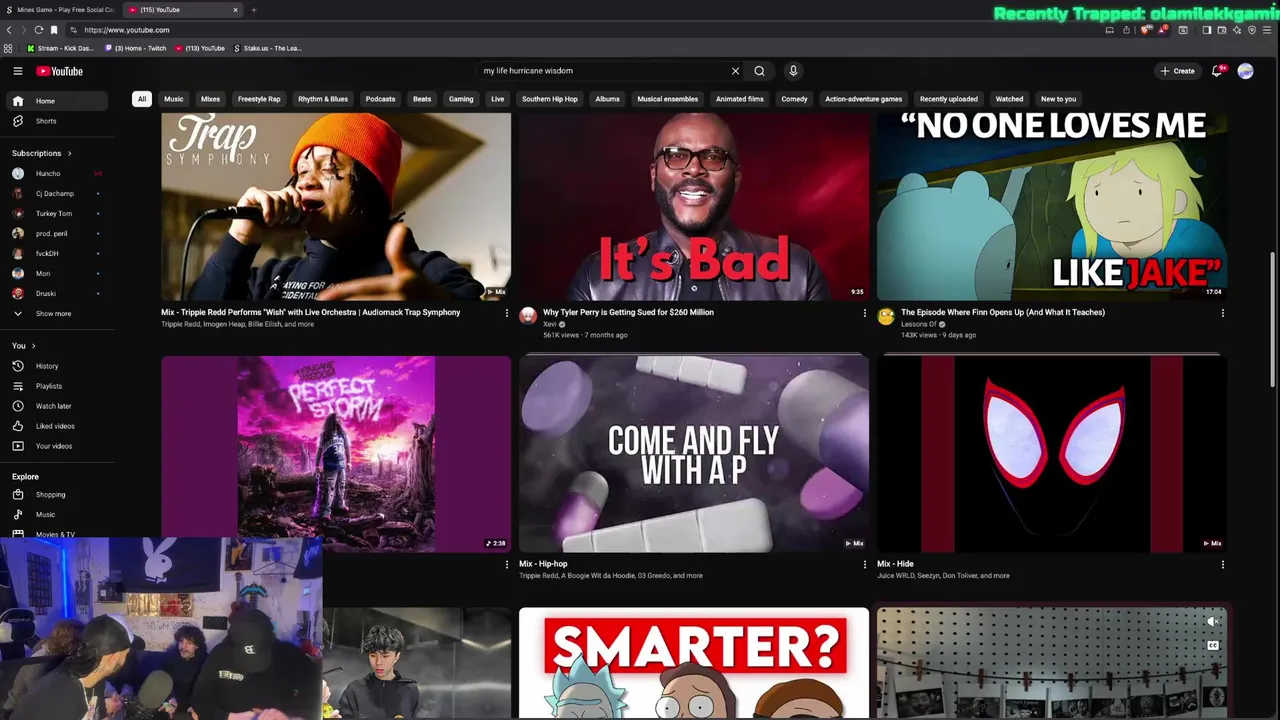
Task: Select the Southern Hip Hop chip
Action: pyautogui.click(x=550, y=99)
